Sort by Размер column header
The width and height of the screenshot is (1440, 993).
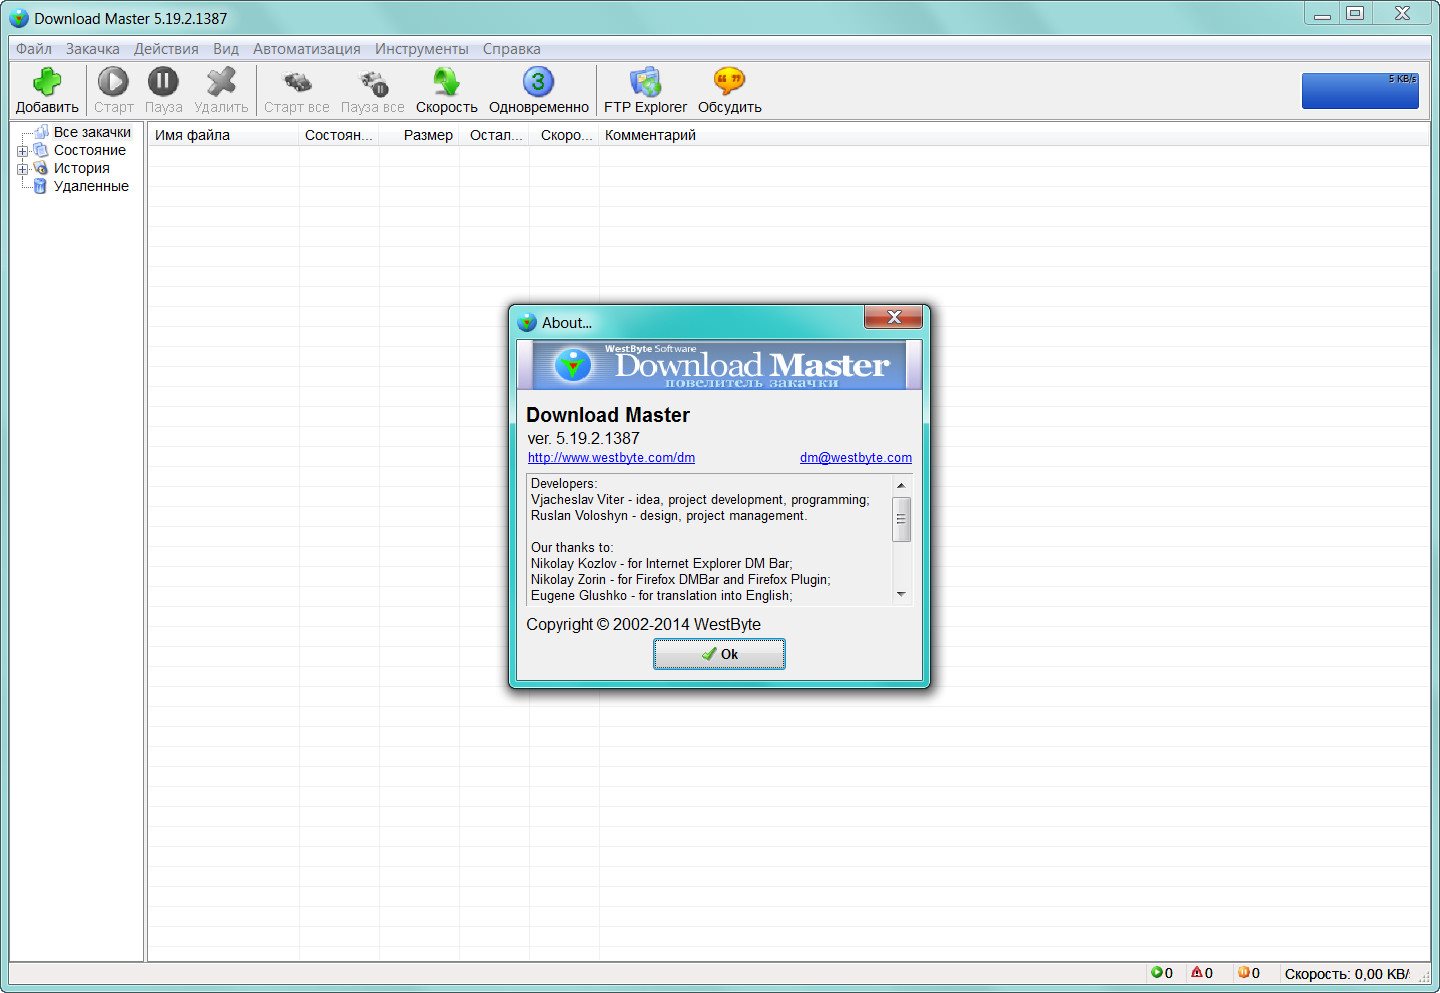pyautogui.click(x=419, y=135)
